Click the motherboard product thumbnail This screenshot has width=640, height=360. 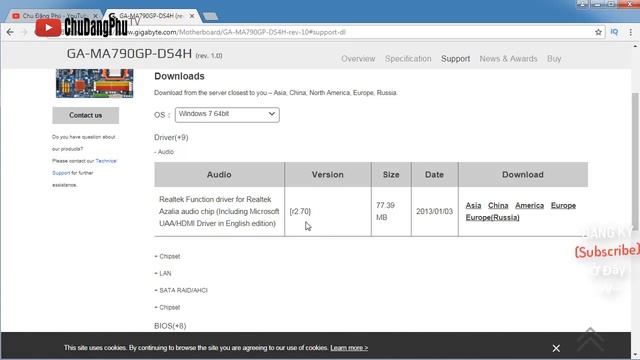click(x=95, y=83)
